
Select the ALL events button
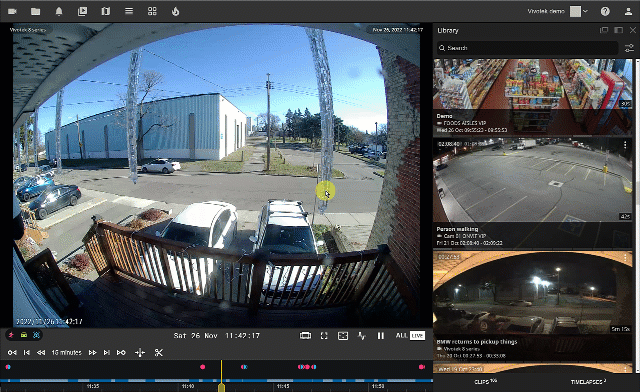point(401,336)
